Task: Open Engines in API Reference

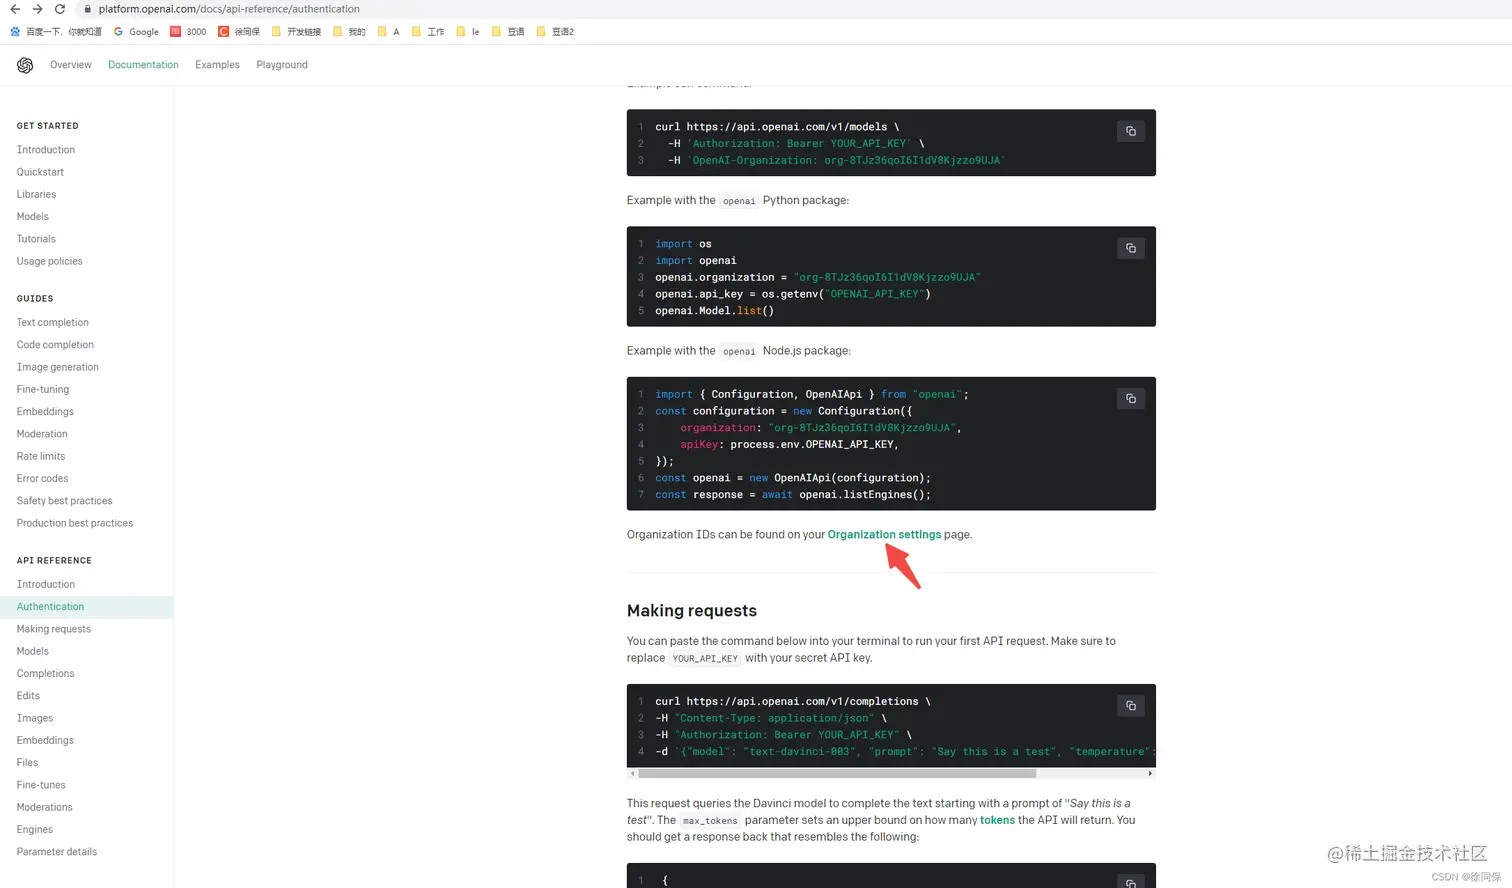Action: (x=35, y=829)
